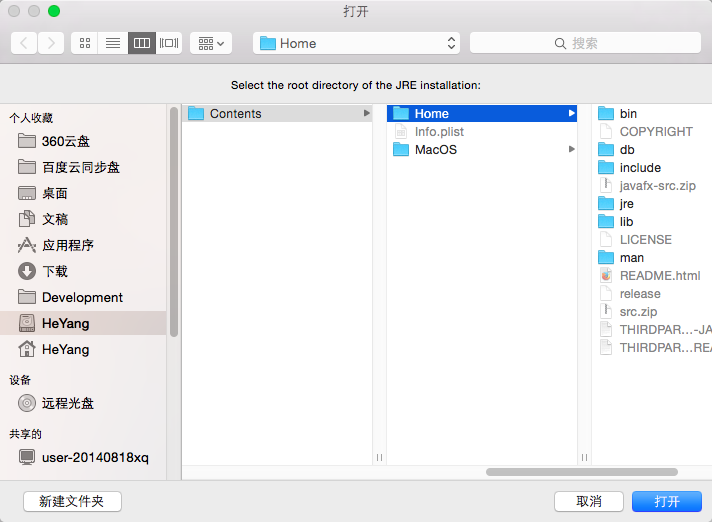Select the db folder

coord(652,149)
